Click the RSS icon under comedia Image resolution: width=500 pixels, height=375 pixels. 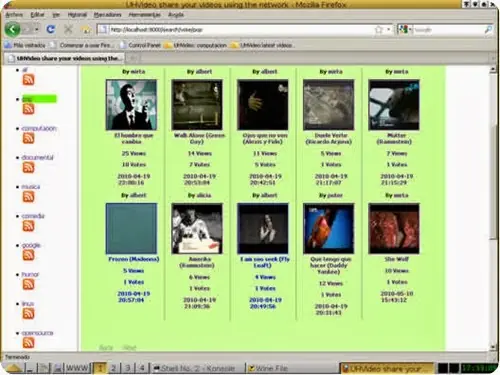click(28, 226)
